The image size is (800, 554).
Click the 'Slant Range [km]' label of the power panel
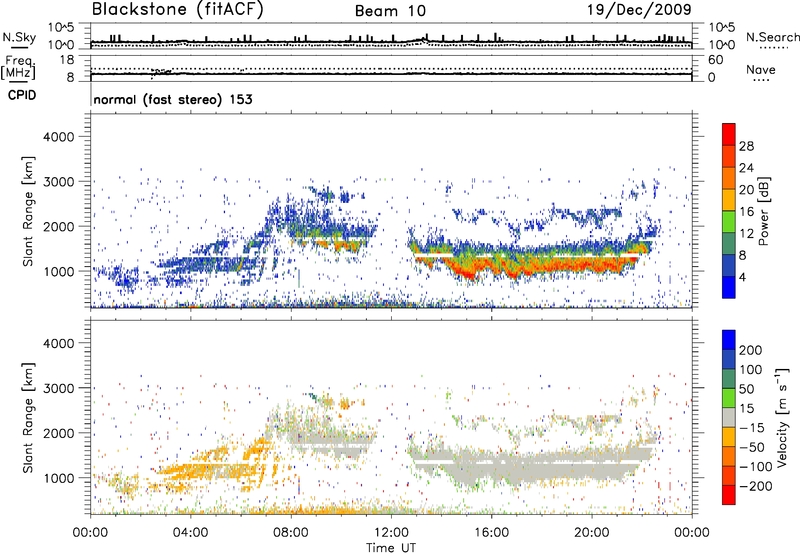(x=28, y=212)
